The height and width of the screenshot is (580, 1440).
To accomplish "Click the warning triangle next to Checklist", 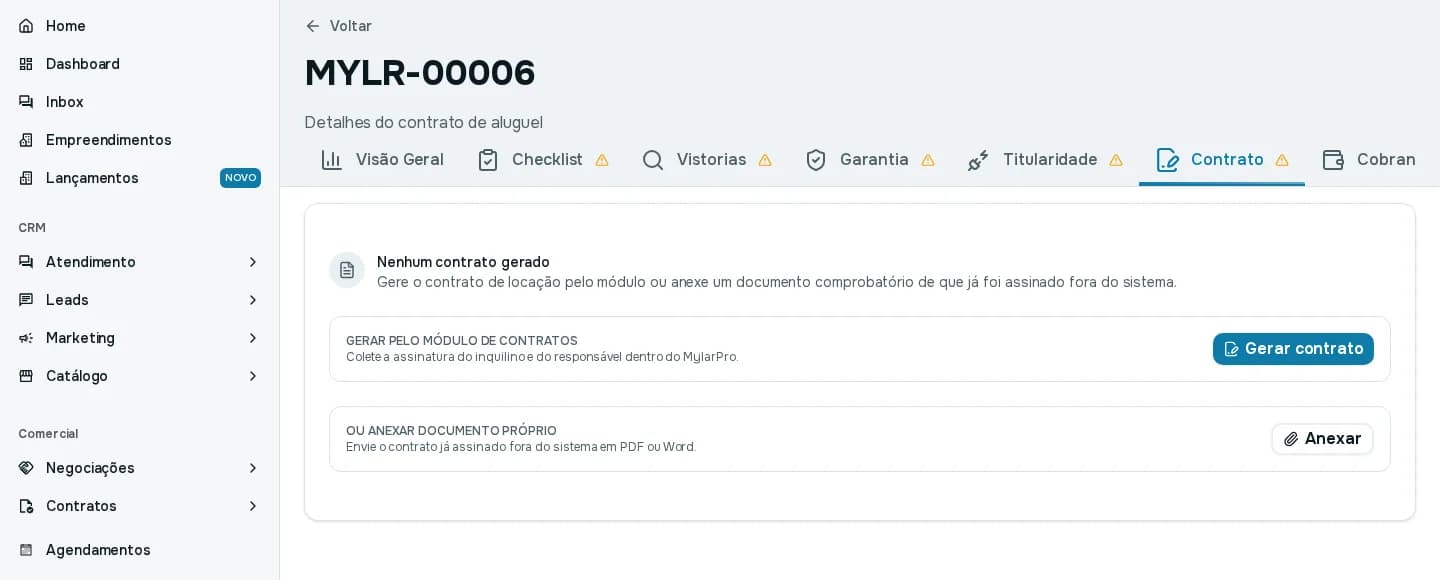I will pos(602,160).
